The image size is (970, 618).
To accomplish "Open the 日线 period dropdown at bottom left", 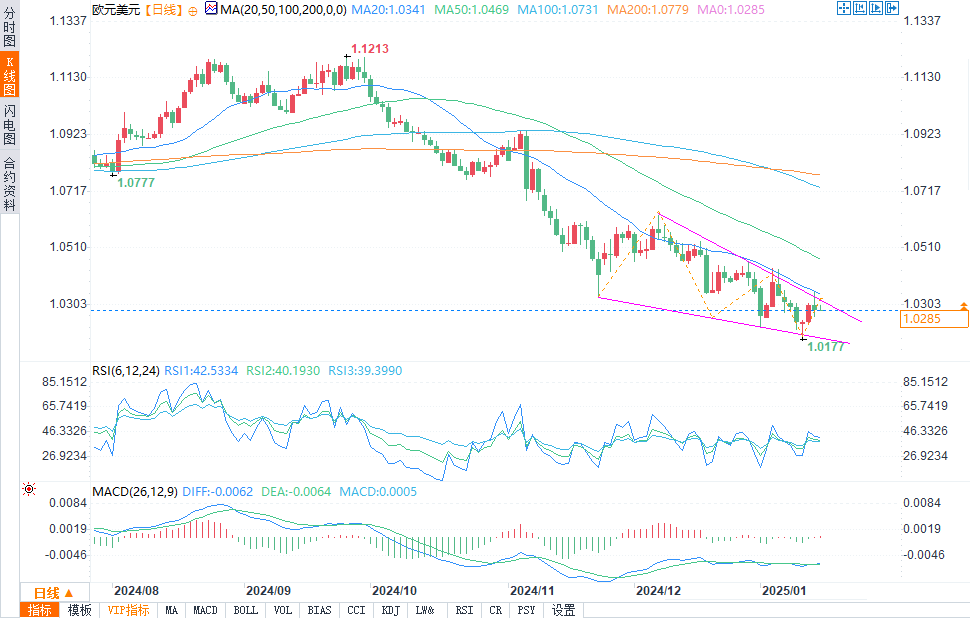I will [54, 592].
